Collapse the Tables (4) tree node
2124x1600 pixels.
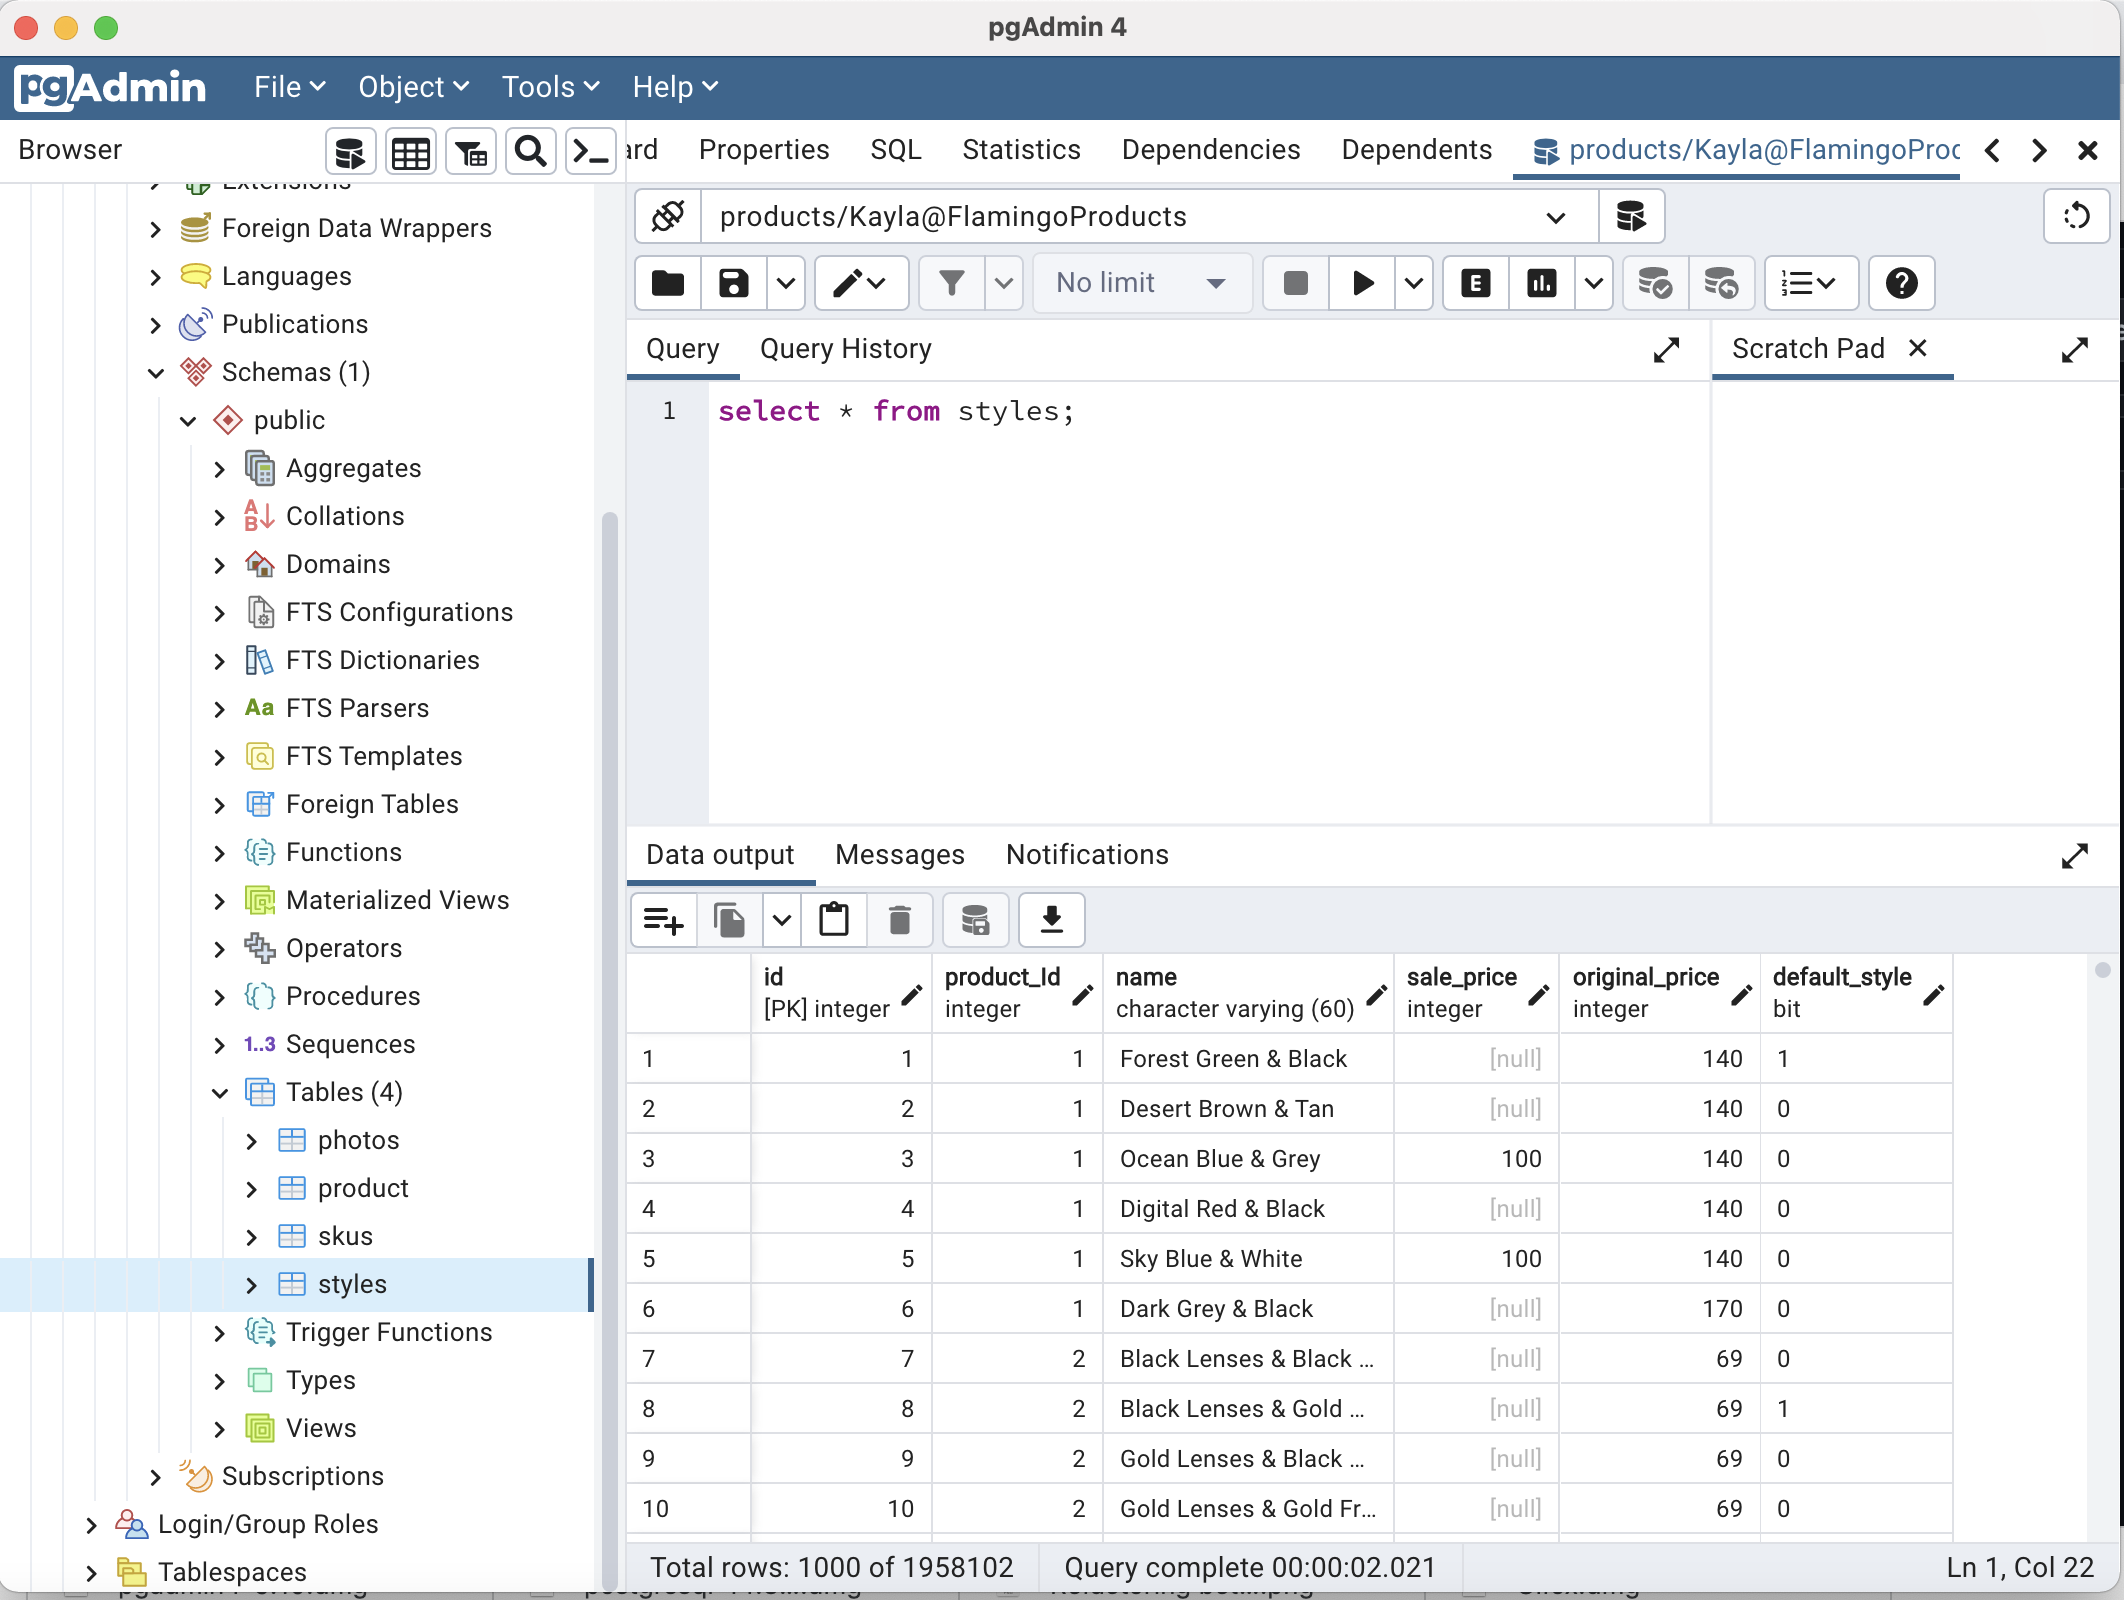click(x=220, y=1092)
